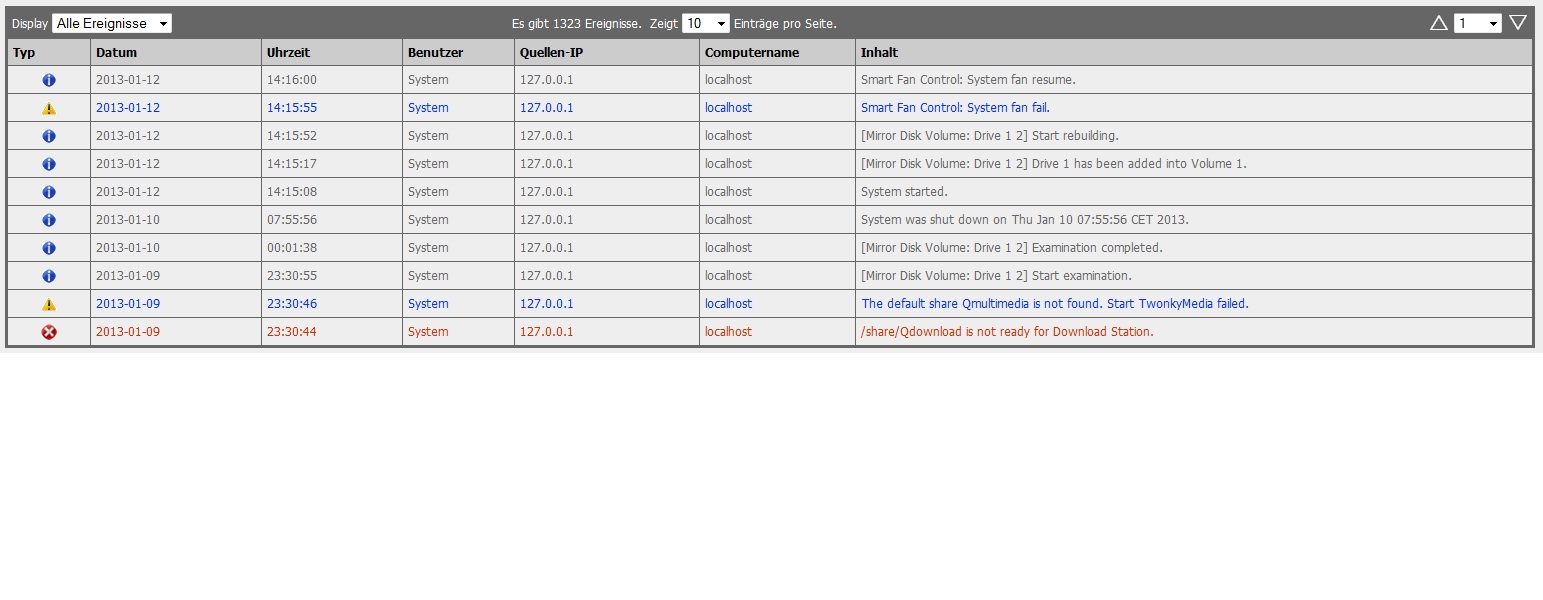Open the page number dropdown

pos(1477,23)
